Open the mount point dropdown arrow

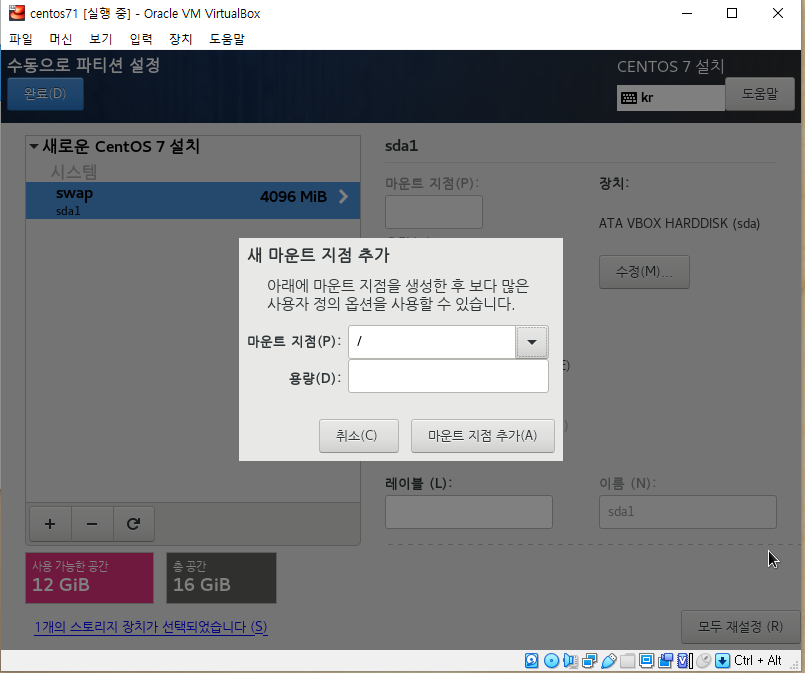click(x=532, y=342)
